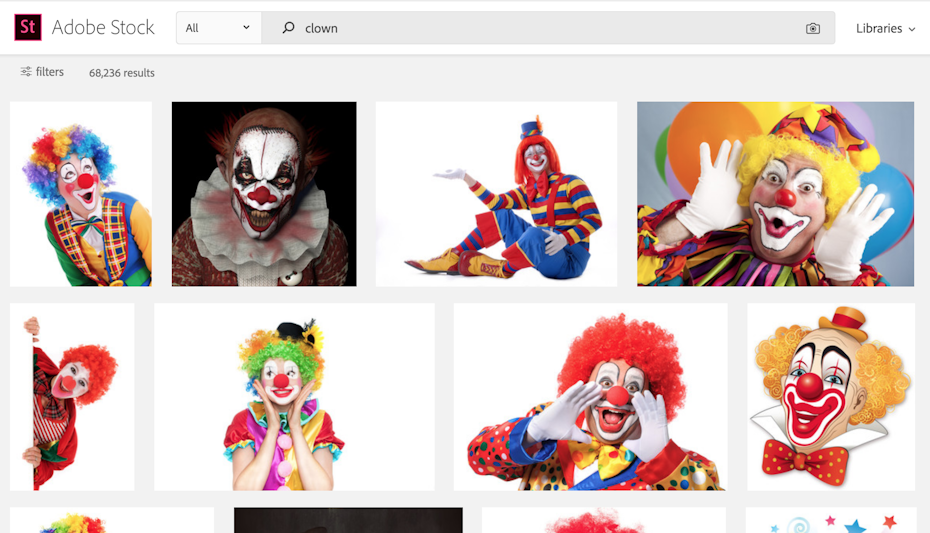Click the Adobe Stock brand name text
This screenshot has width=930, height=533.
click(x=103, y=28)
